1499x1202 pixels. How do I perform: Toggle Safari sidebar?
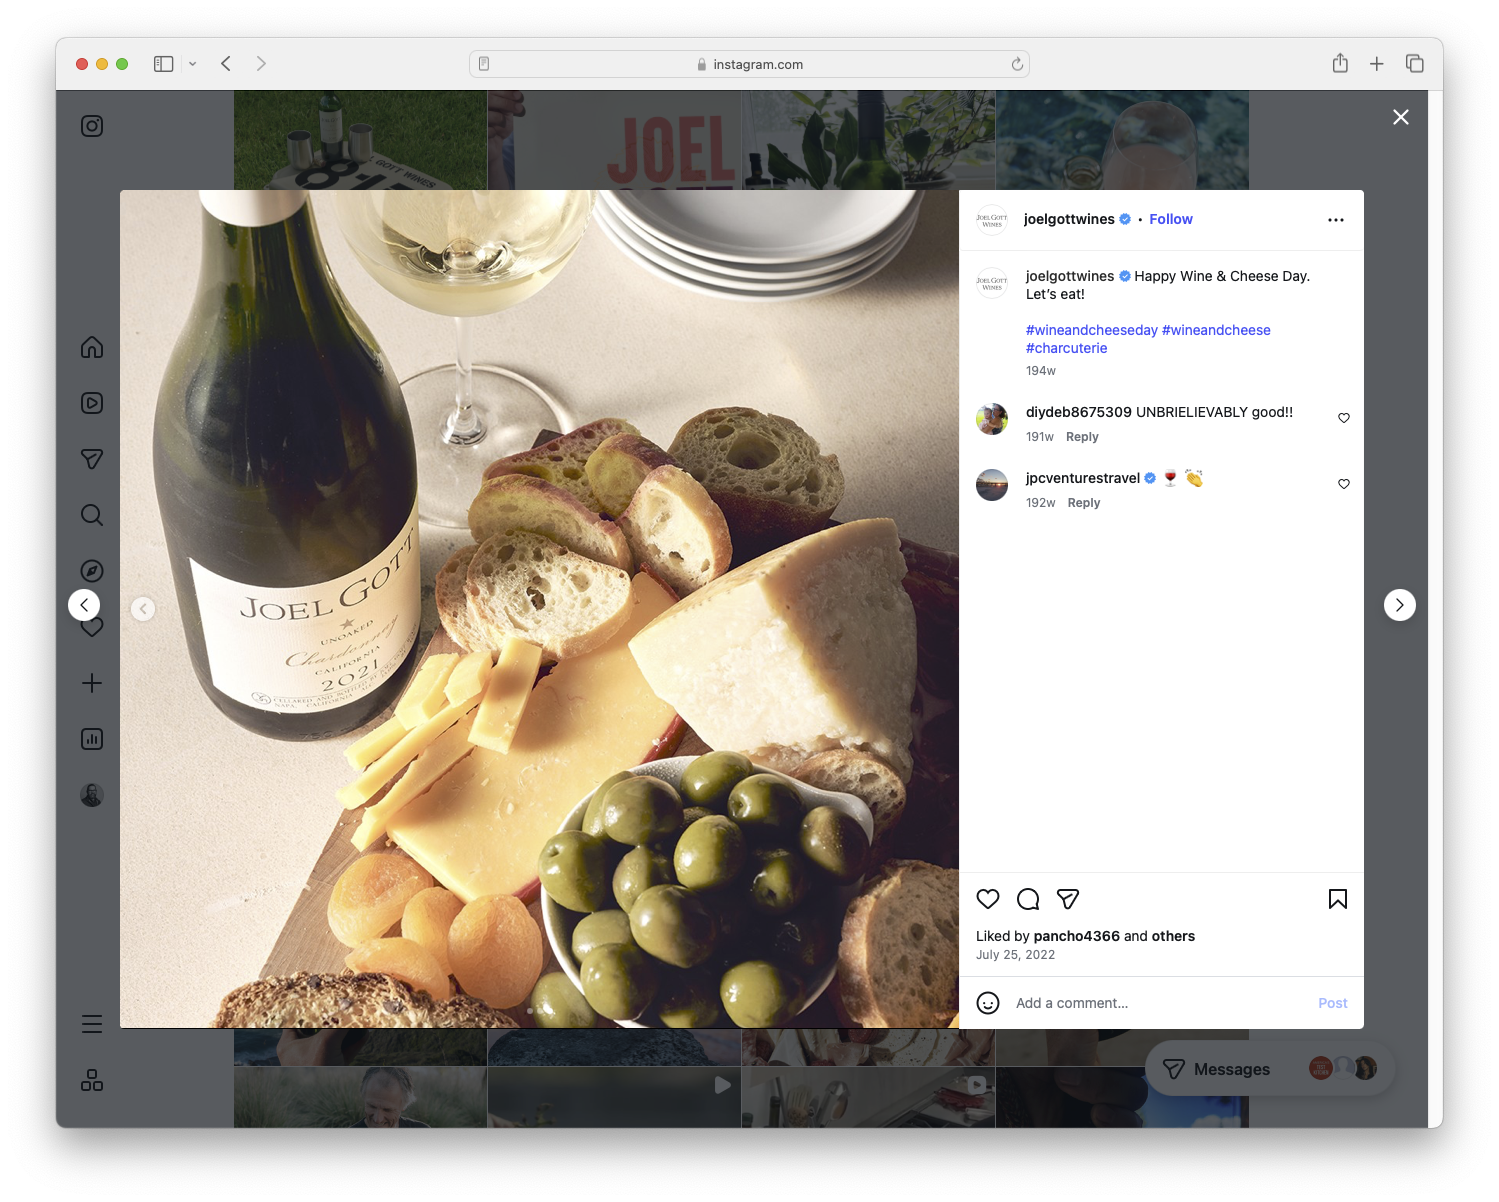pyautogui.click(x=164, y=64)
